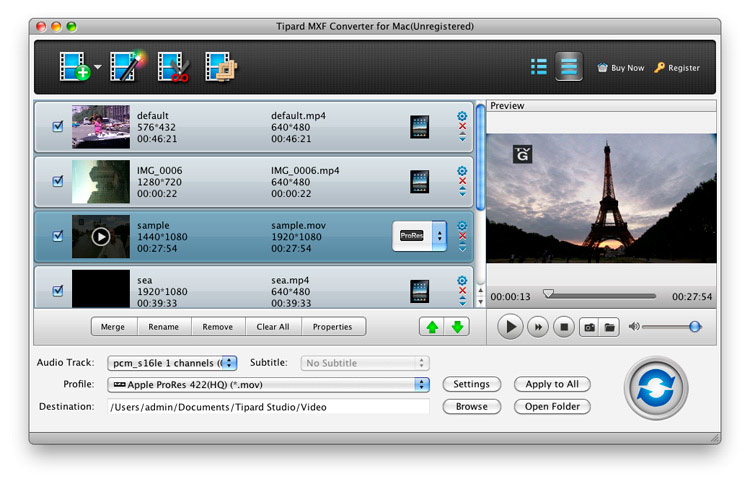Click the preview video image

pyautogui.click(x=601, y=198)
